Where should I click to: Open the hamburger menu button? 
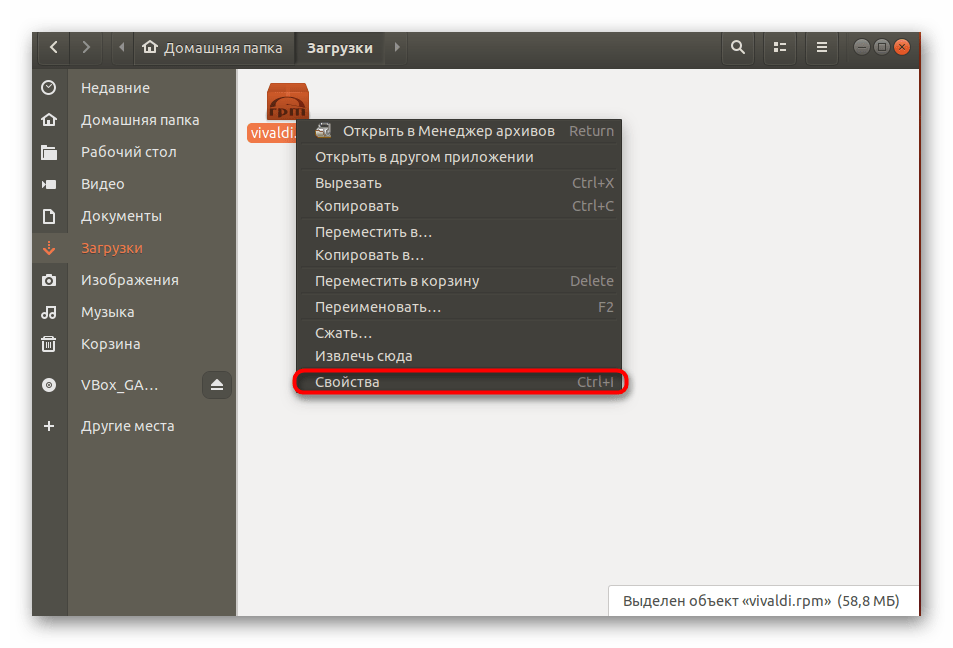click(821, 47)
